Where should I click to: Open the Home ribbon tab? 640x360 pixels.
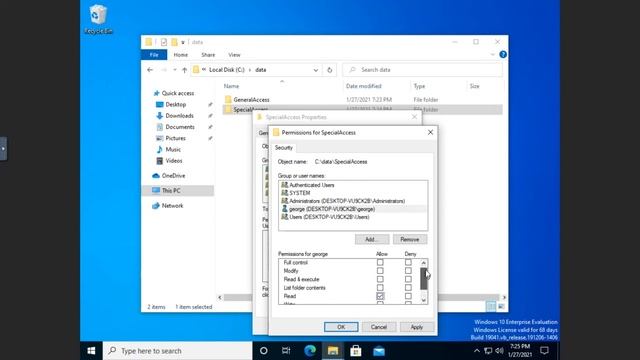[x=180, y=55]
